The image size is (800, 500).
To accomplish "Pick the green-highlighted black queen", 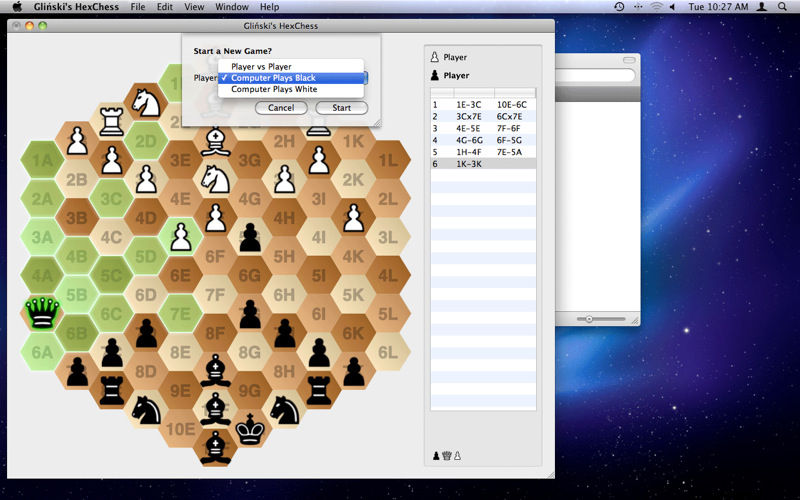I will tap(42, 313).
